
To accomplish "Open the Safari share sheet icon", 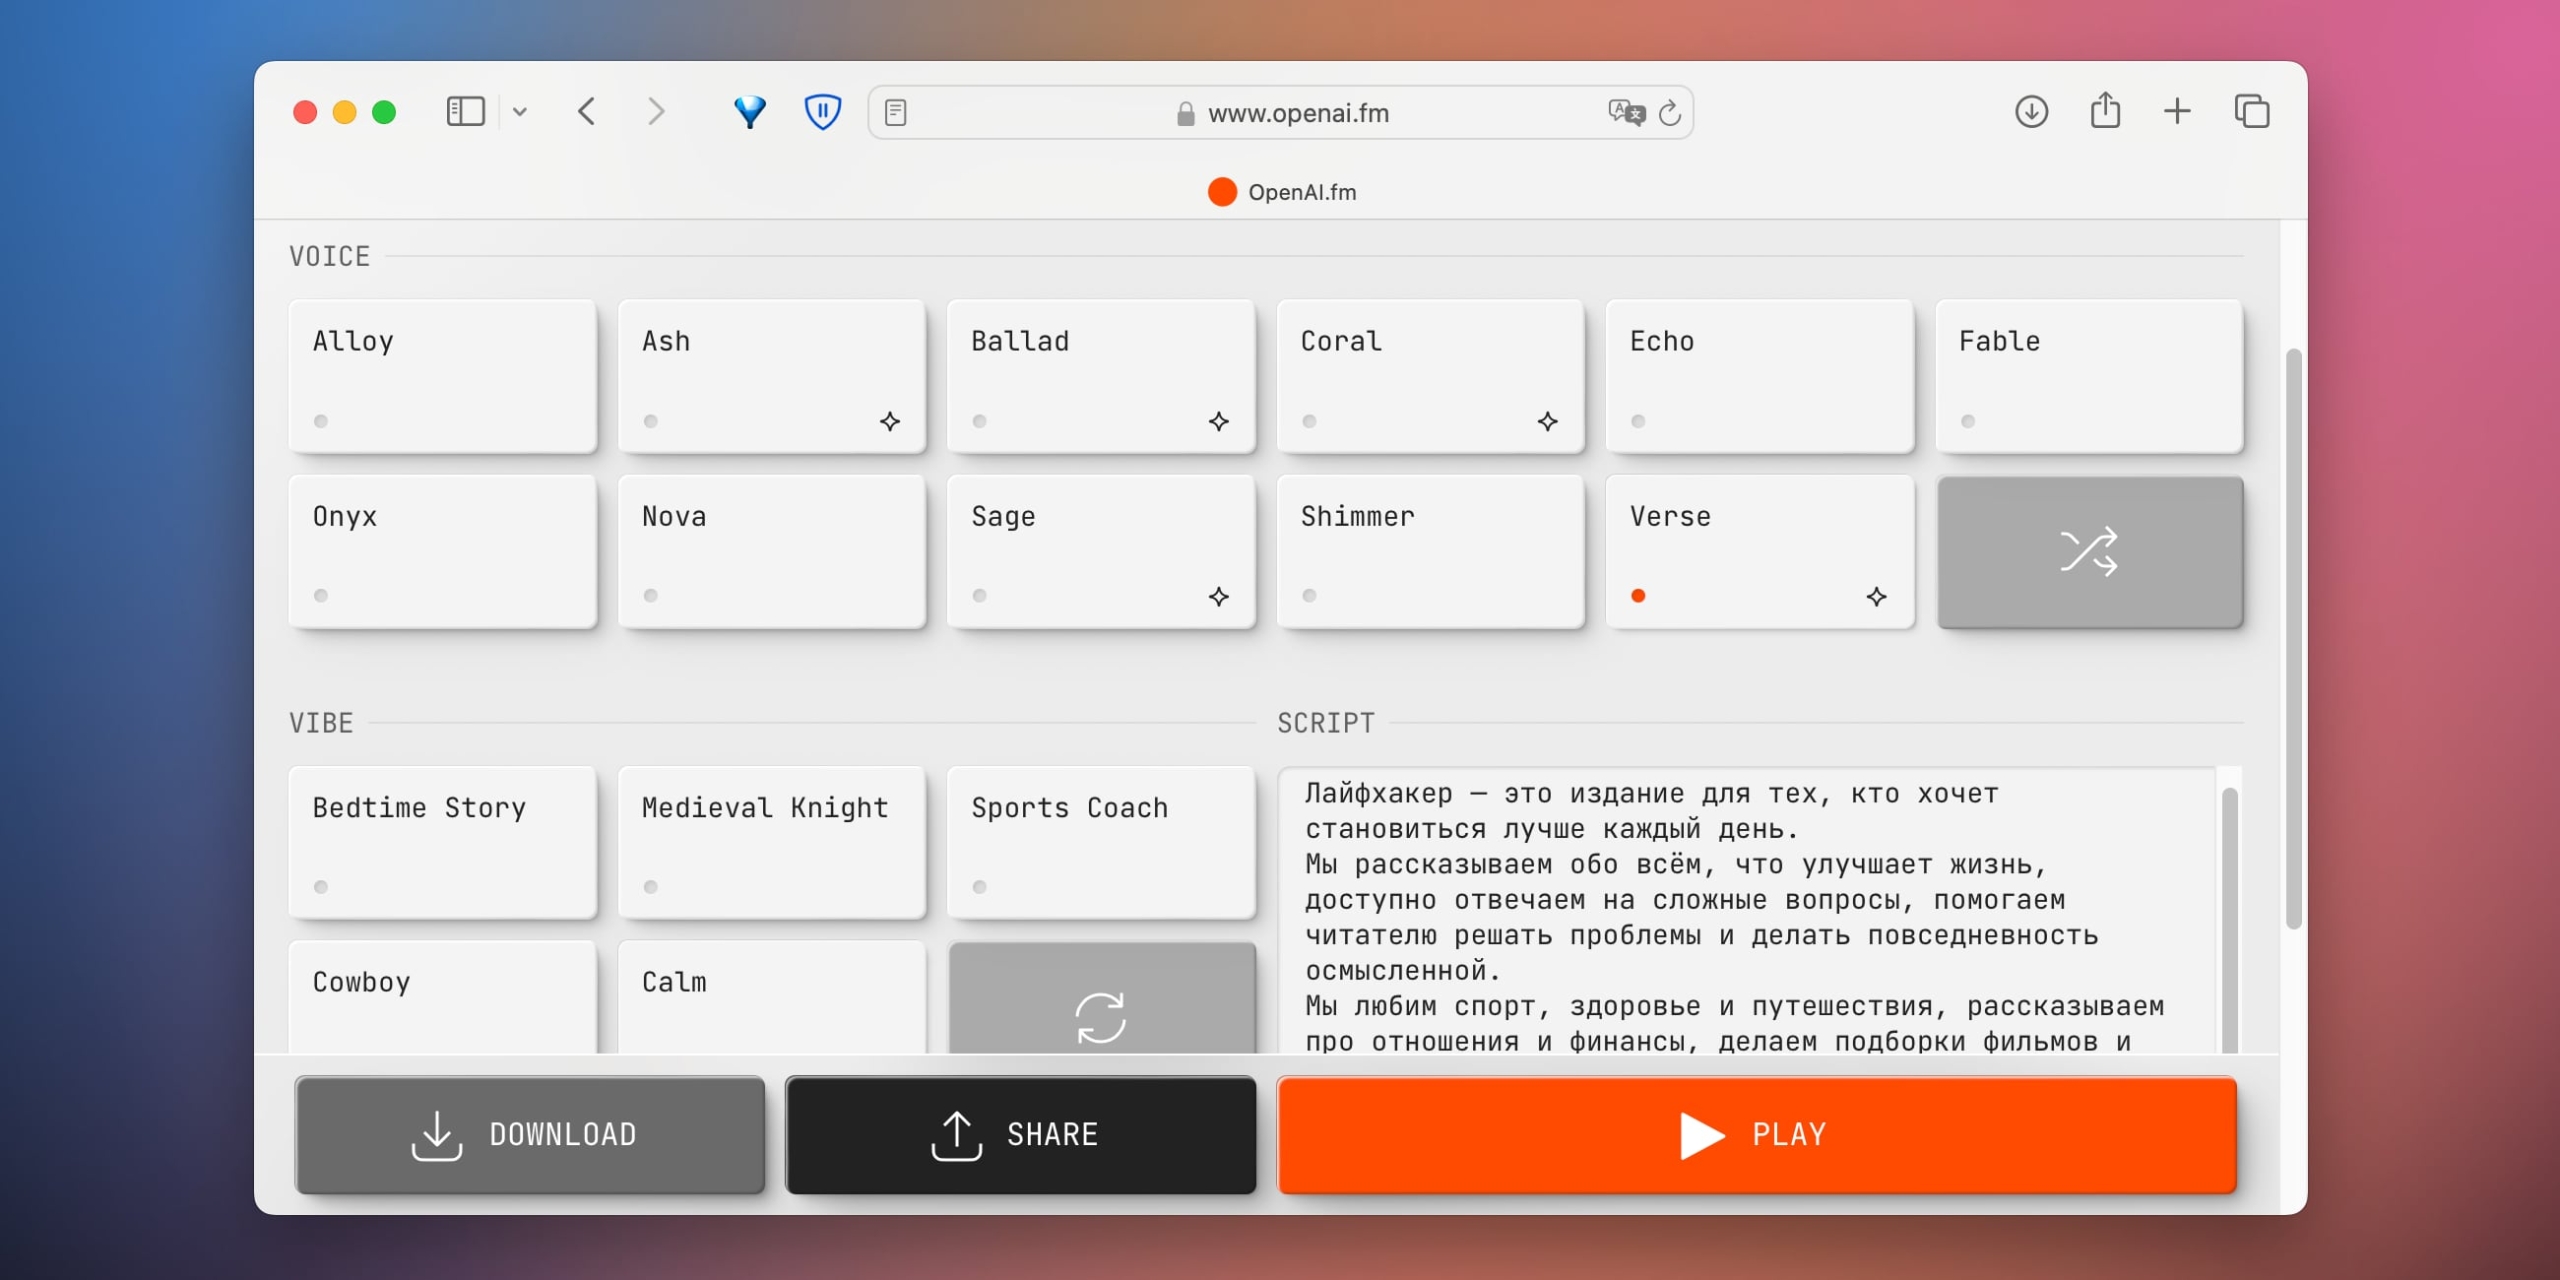I will coord(2105,110).
